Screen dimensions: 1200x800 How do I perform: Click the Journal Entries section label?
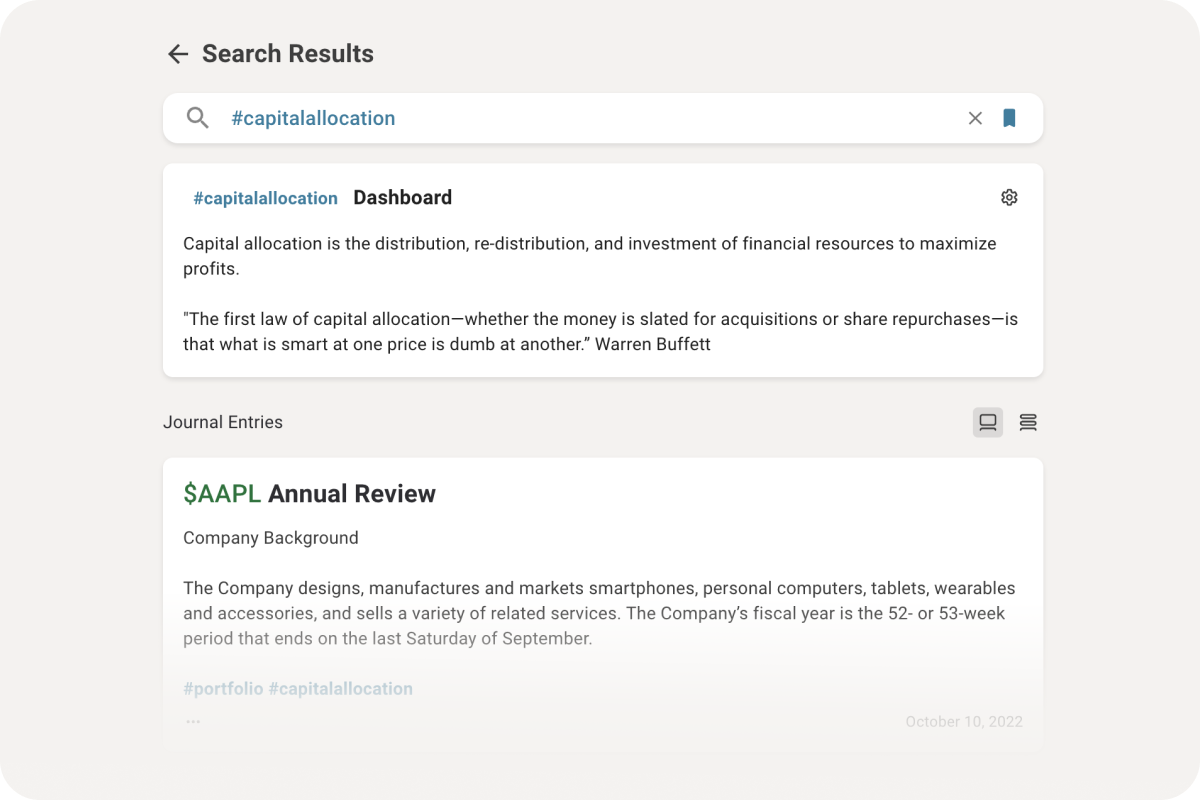[223, 422]
